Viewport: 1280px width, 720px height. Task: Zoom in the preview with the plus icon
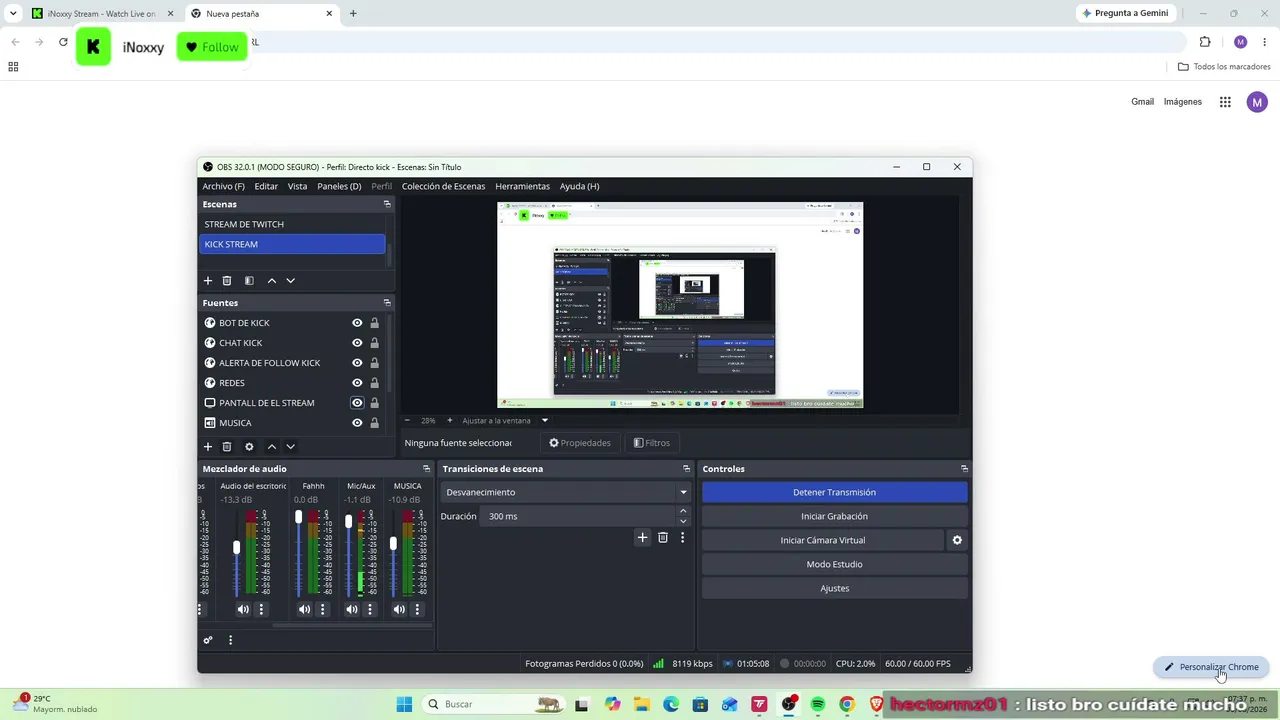pos(450,421)
